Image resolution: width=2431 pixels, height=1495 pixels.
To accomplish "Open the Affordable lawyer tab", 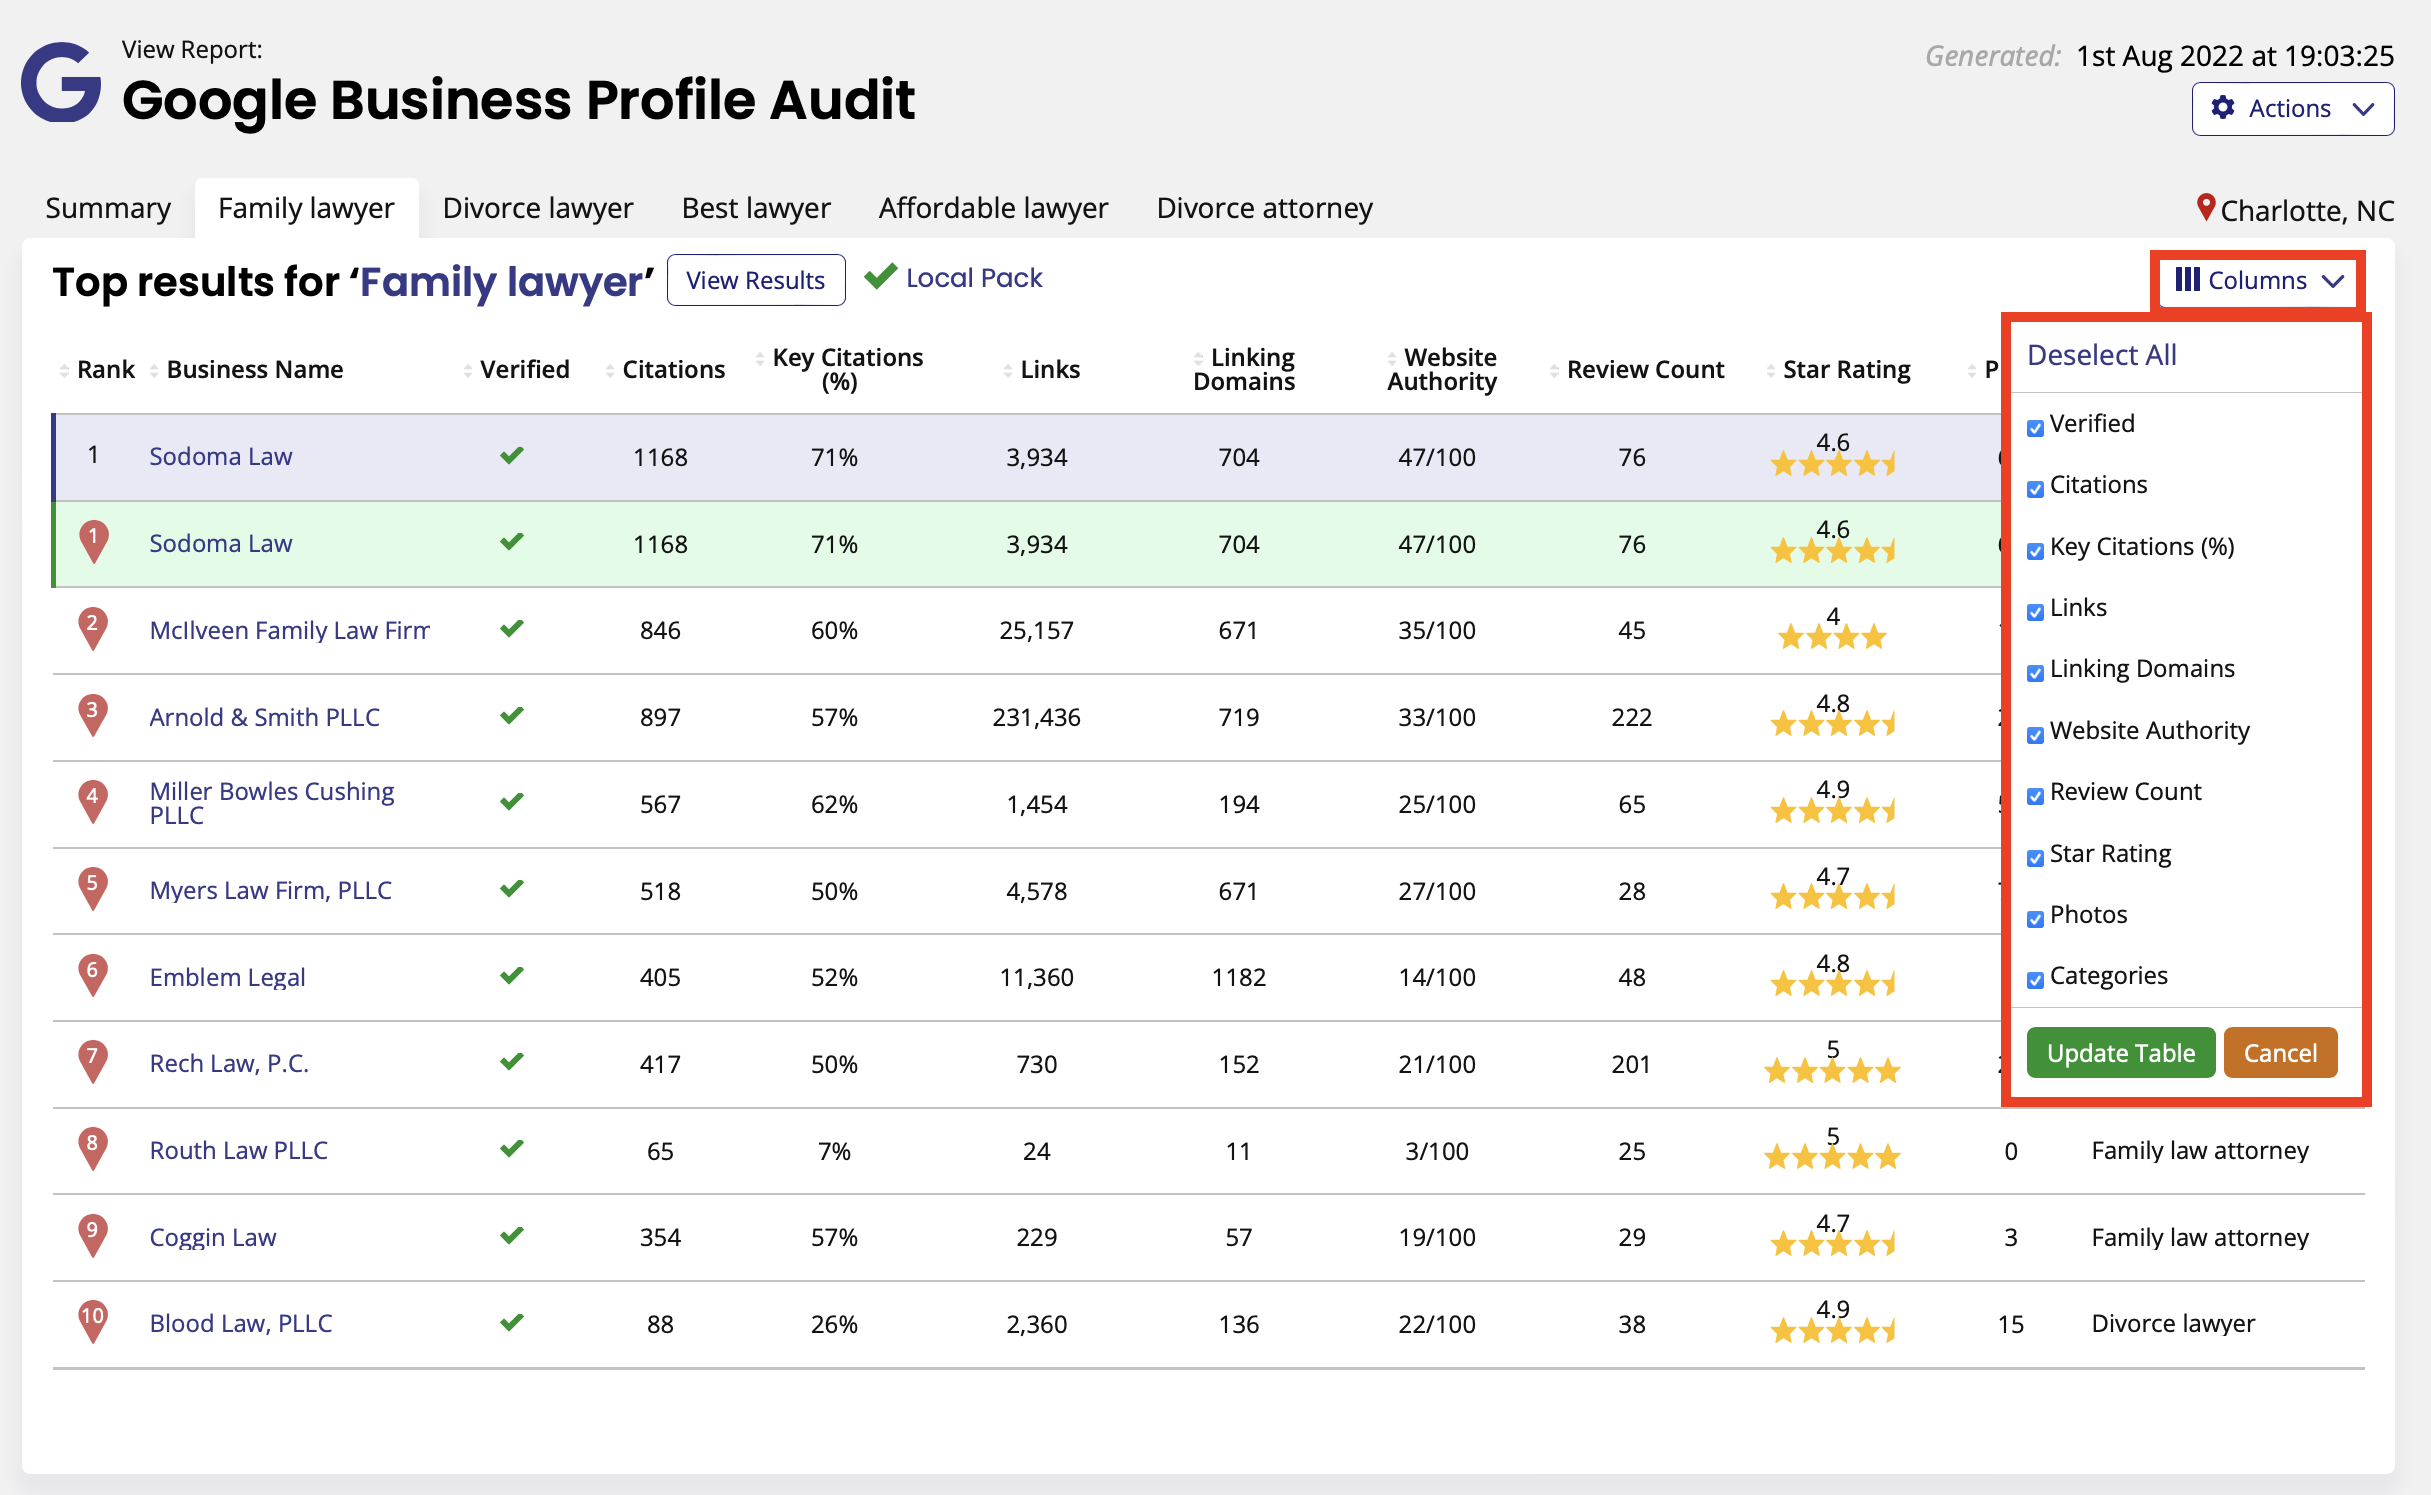I will coord(993,208).
